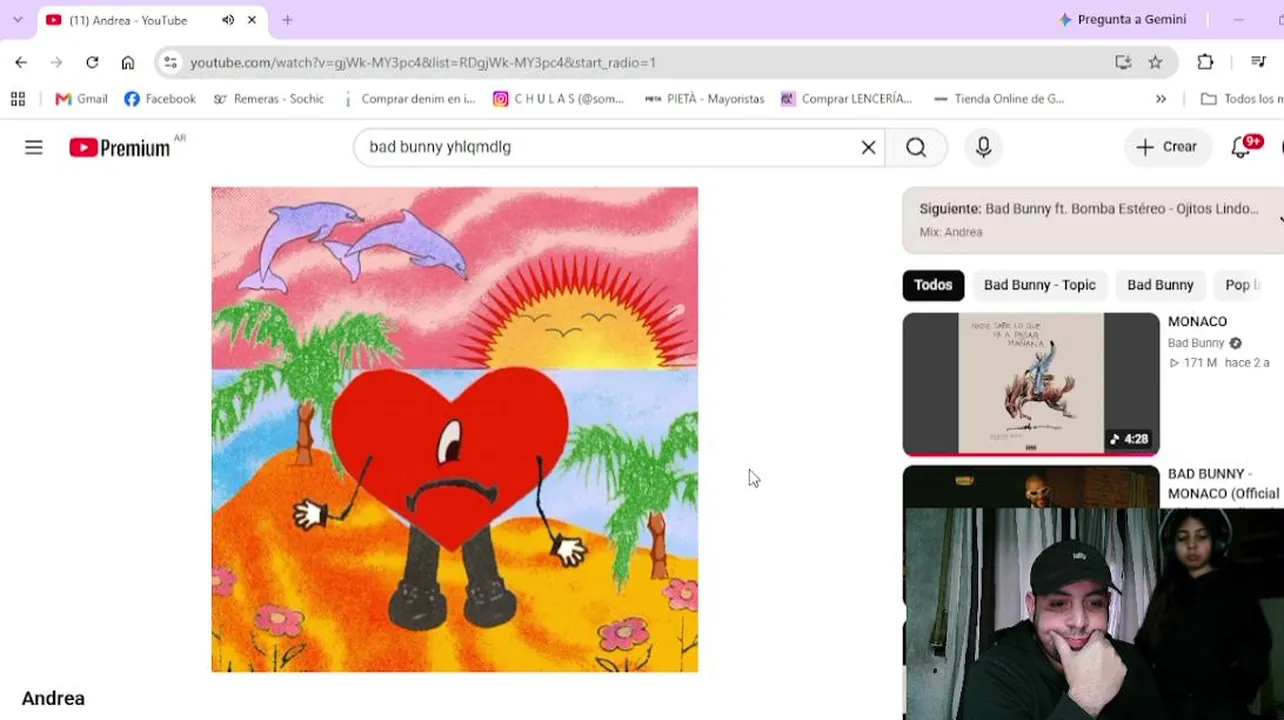Image resolution: width=1284 pixels, height=720 pixels.
Task: Open the Comprar LENCERÍA bookmark
Action: [846, 99]
